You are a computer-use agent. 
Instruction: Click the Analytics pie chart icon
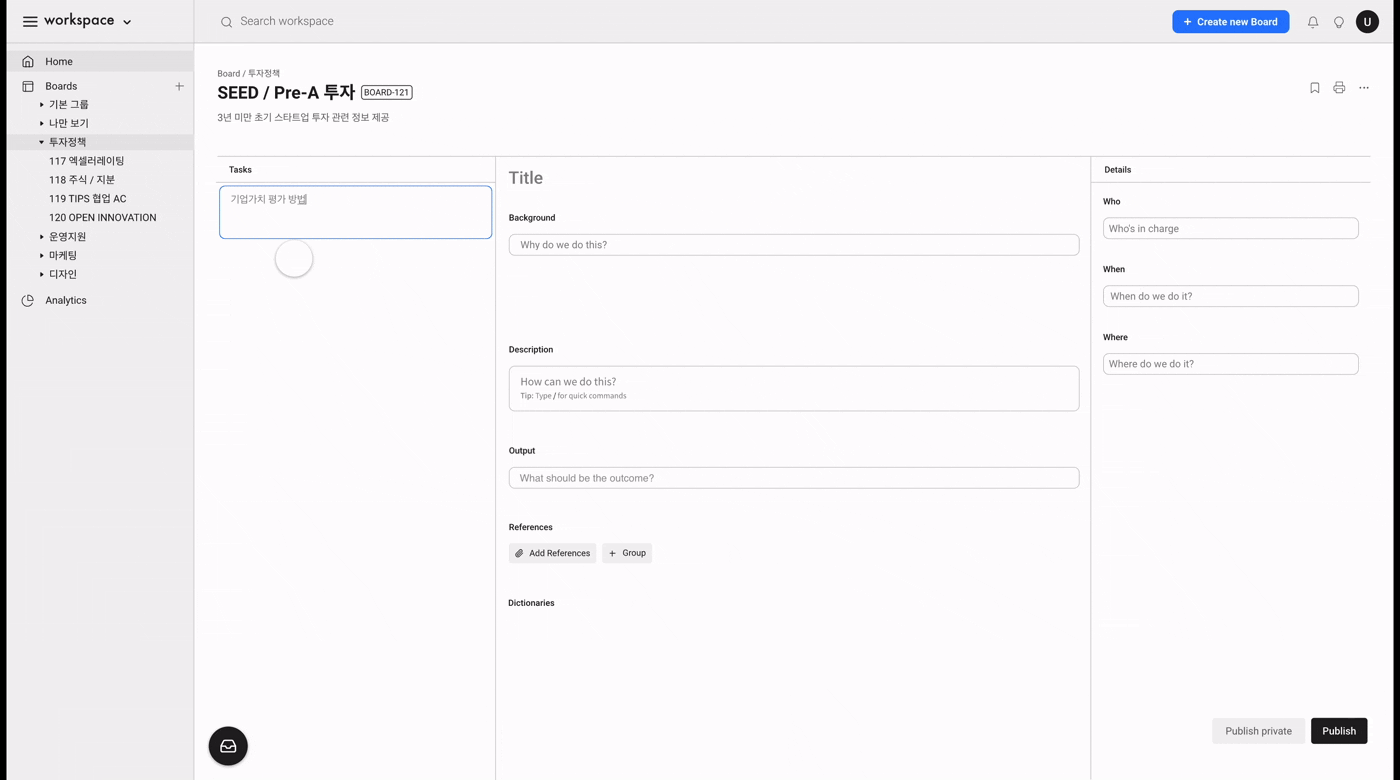coord(28,300)
